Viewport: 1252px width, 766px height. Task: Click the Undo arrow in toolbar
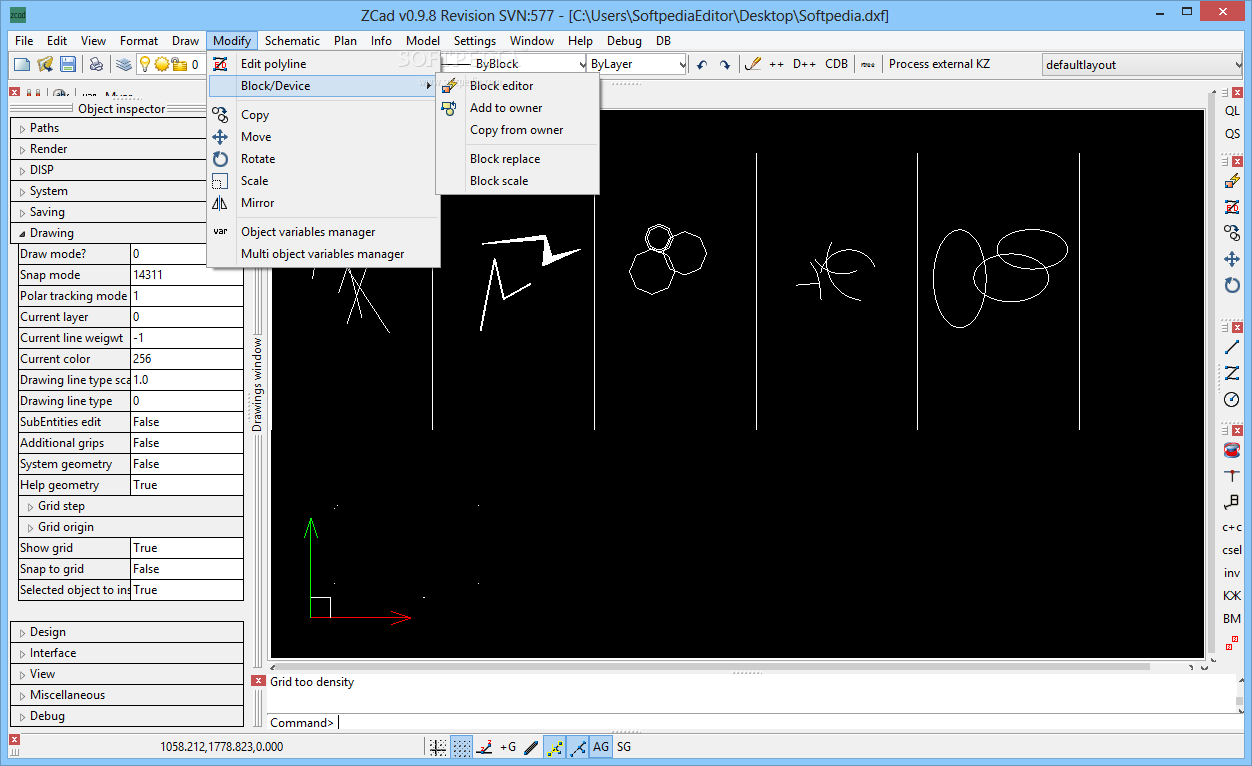pos(701,64)
